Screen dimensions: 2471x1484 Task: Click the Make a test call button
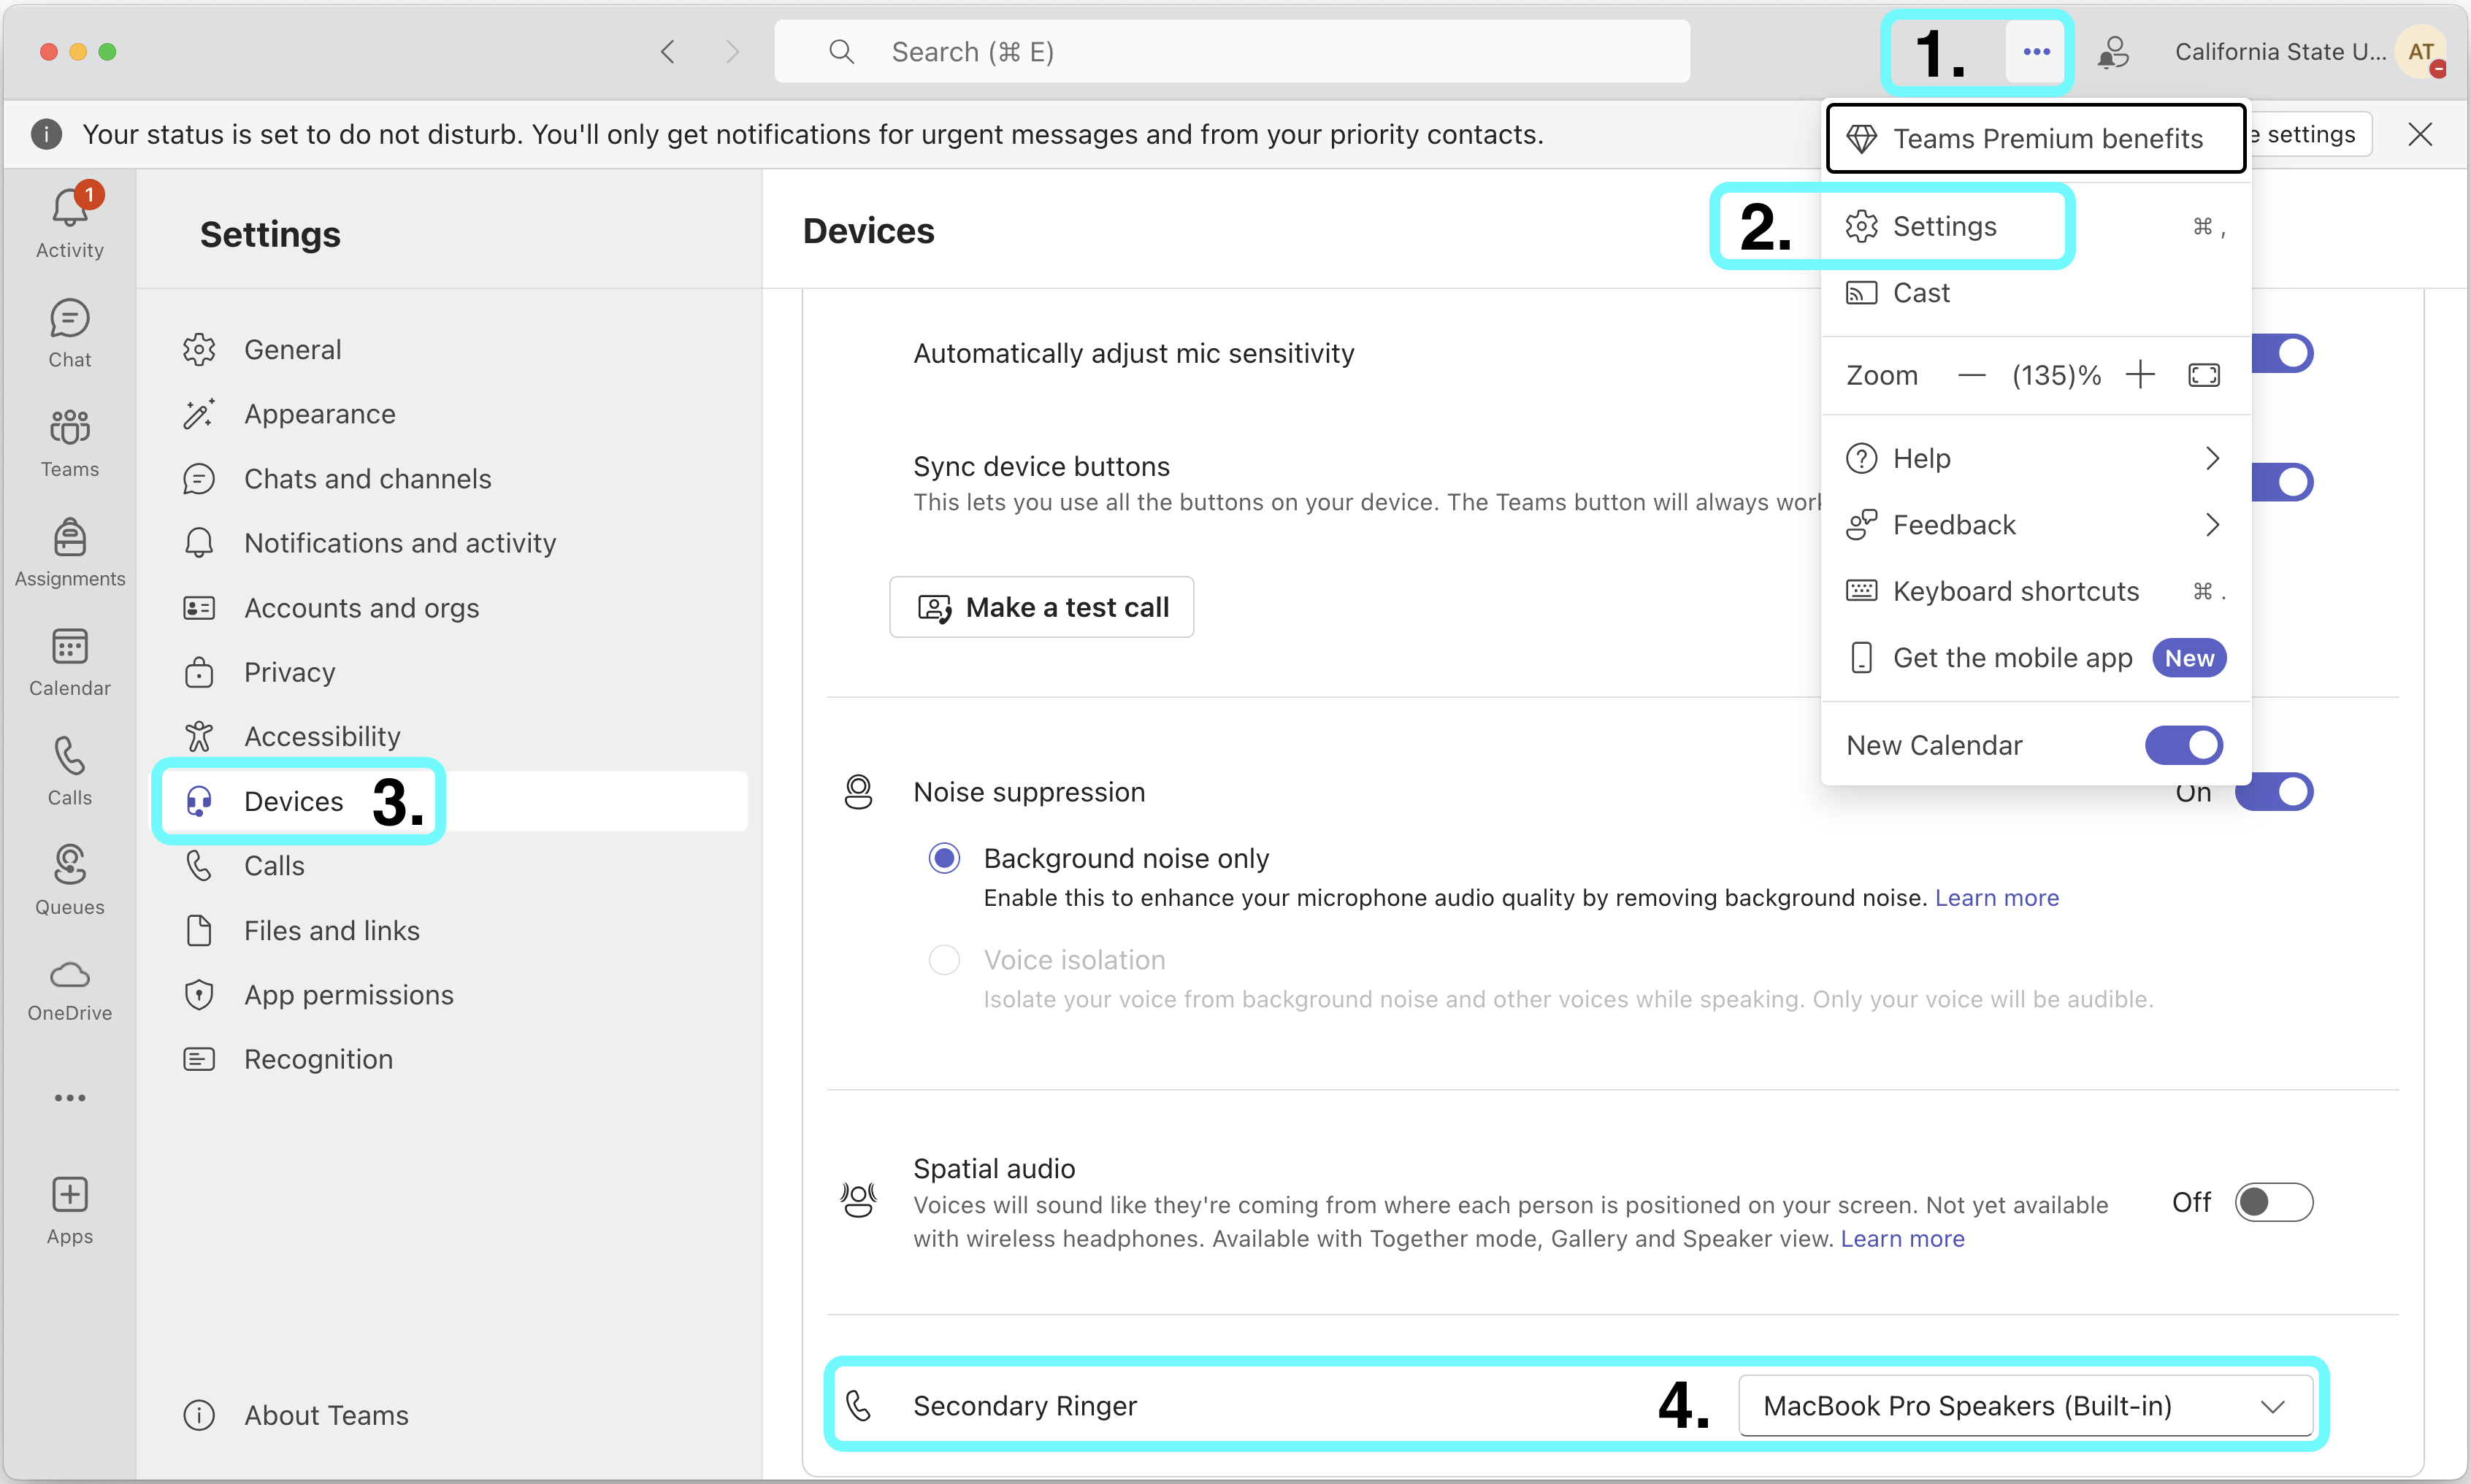1041,607
